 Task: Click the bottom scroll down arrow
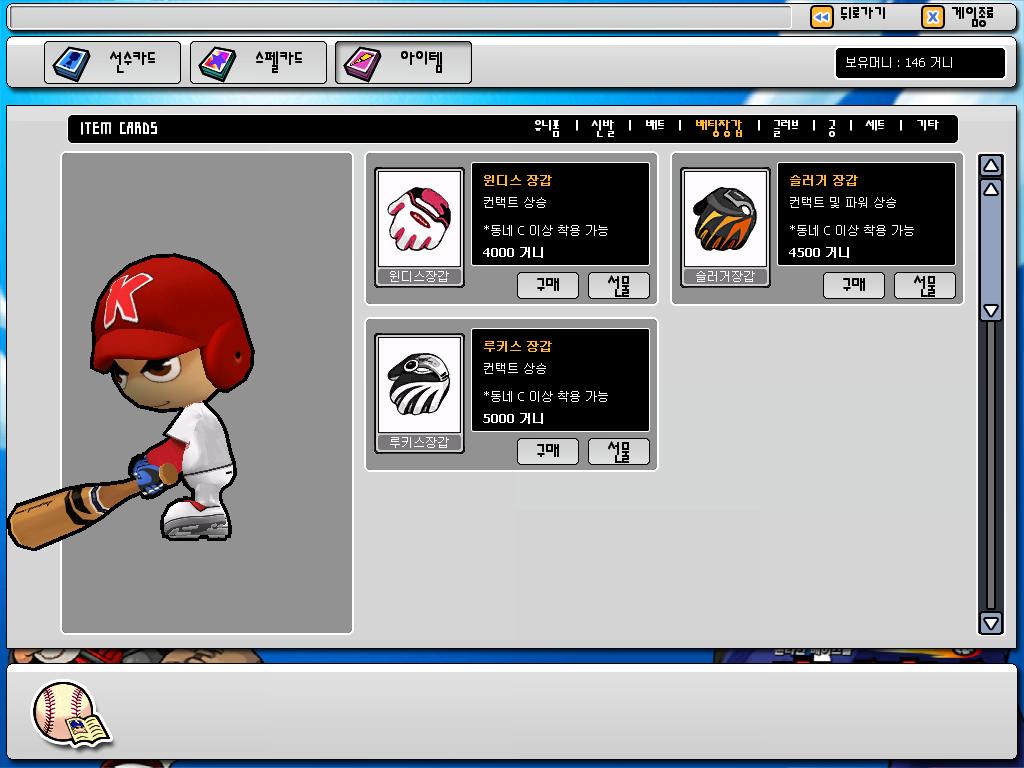[x=990, y=623]
